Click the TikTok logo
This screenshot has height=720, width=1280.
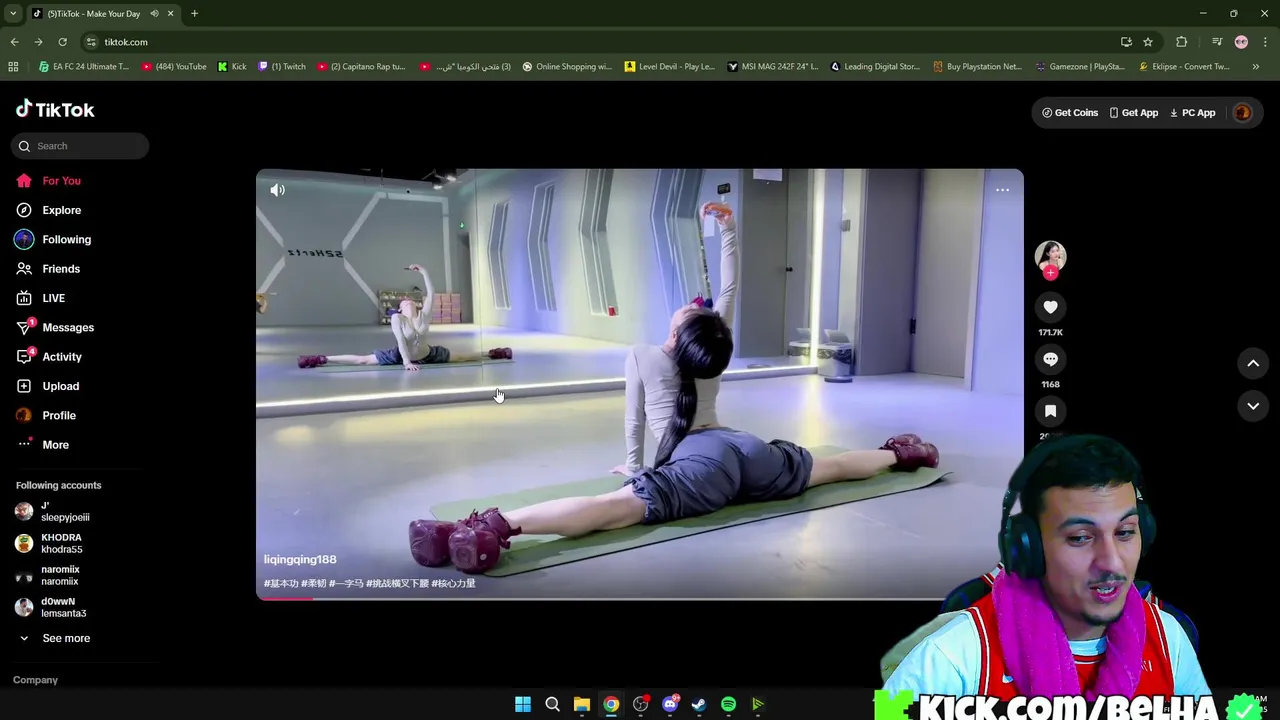[55, 110]
